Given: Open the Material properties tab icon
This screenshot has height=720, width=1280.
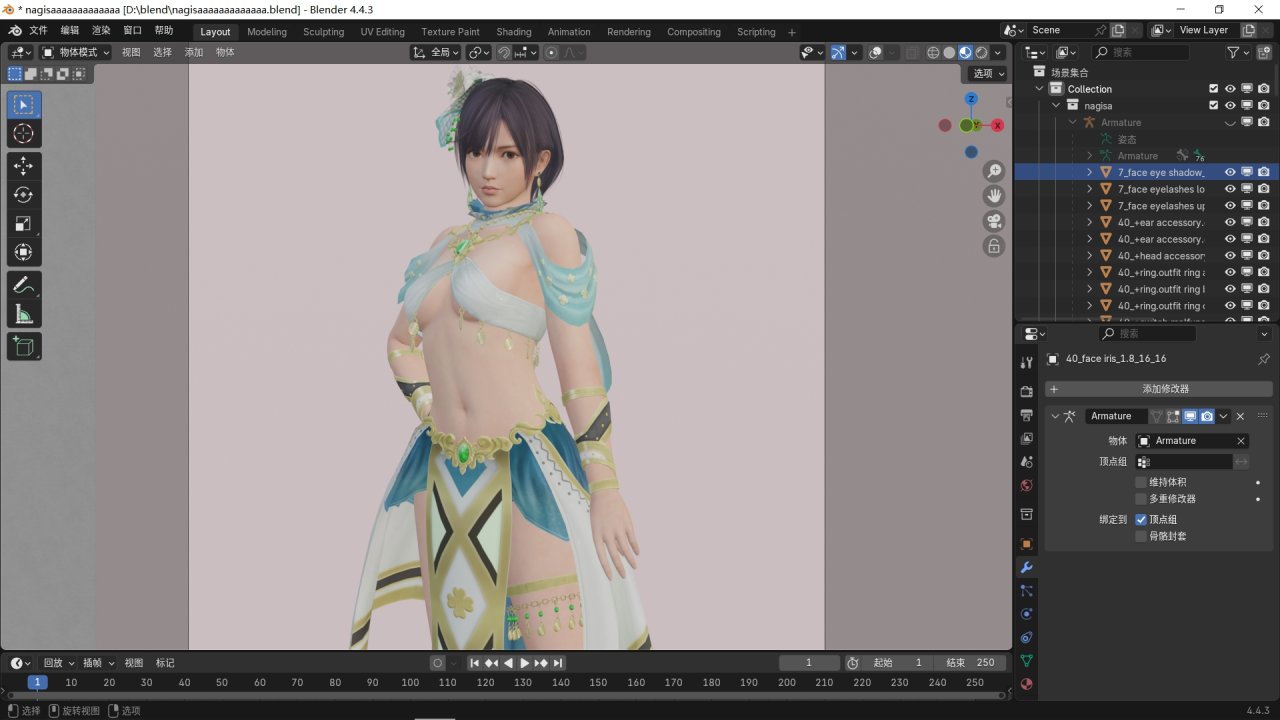Looking at the screenshot, I should point(1026,685).
